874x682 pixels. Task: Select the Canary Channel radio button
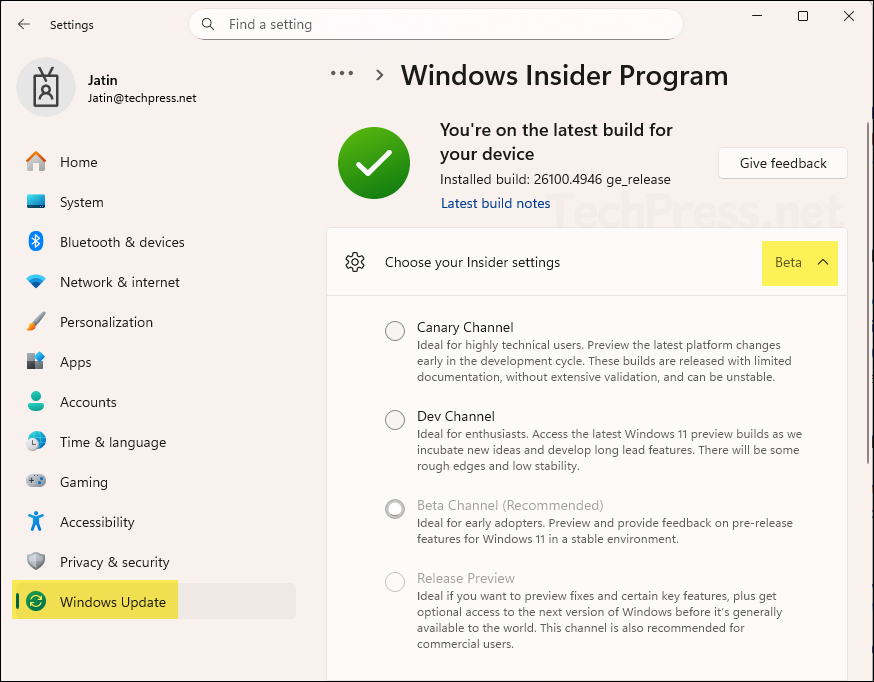(x=395, y=330)
